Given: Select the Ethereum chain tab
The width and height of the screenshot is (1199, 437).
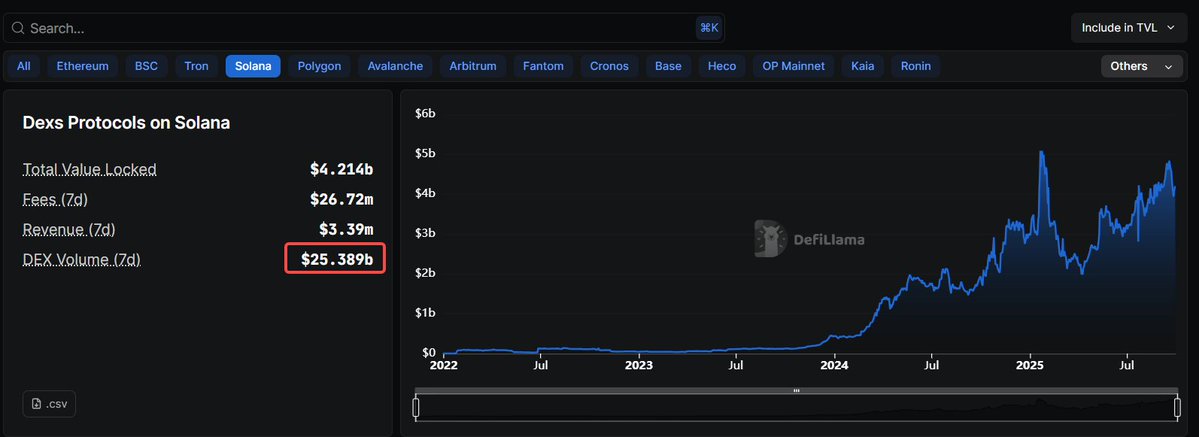Looking at the screenshot, I should (x=83, y=66).
